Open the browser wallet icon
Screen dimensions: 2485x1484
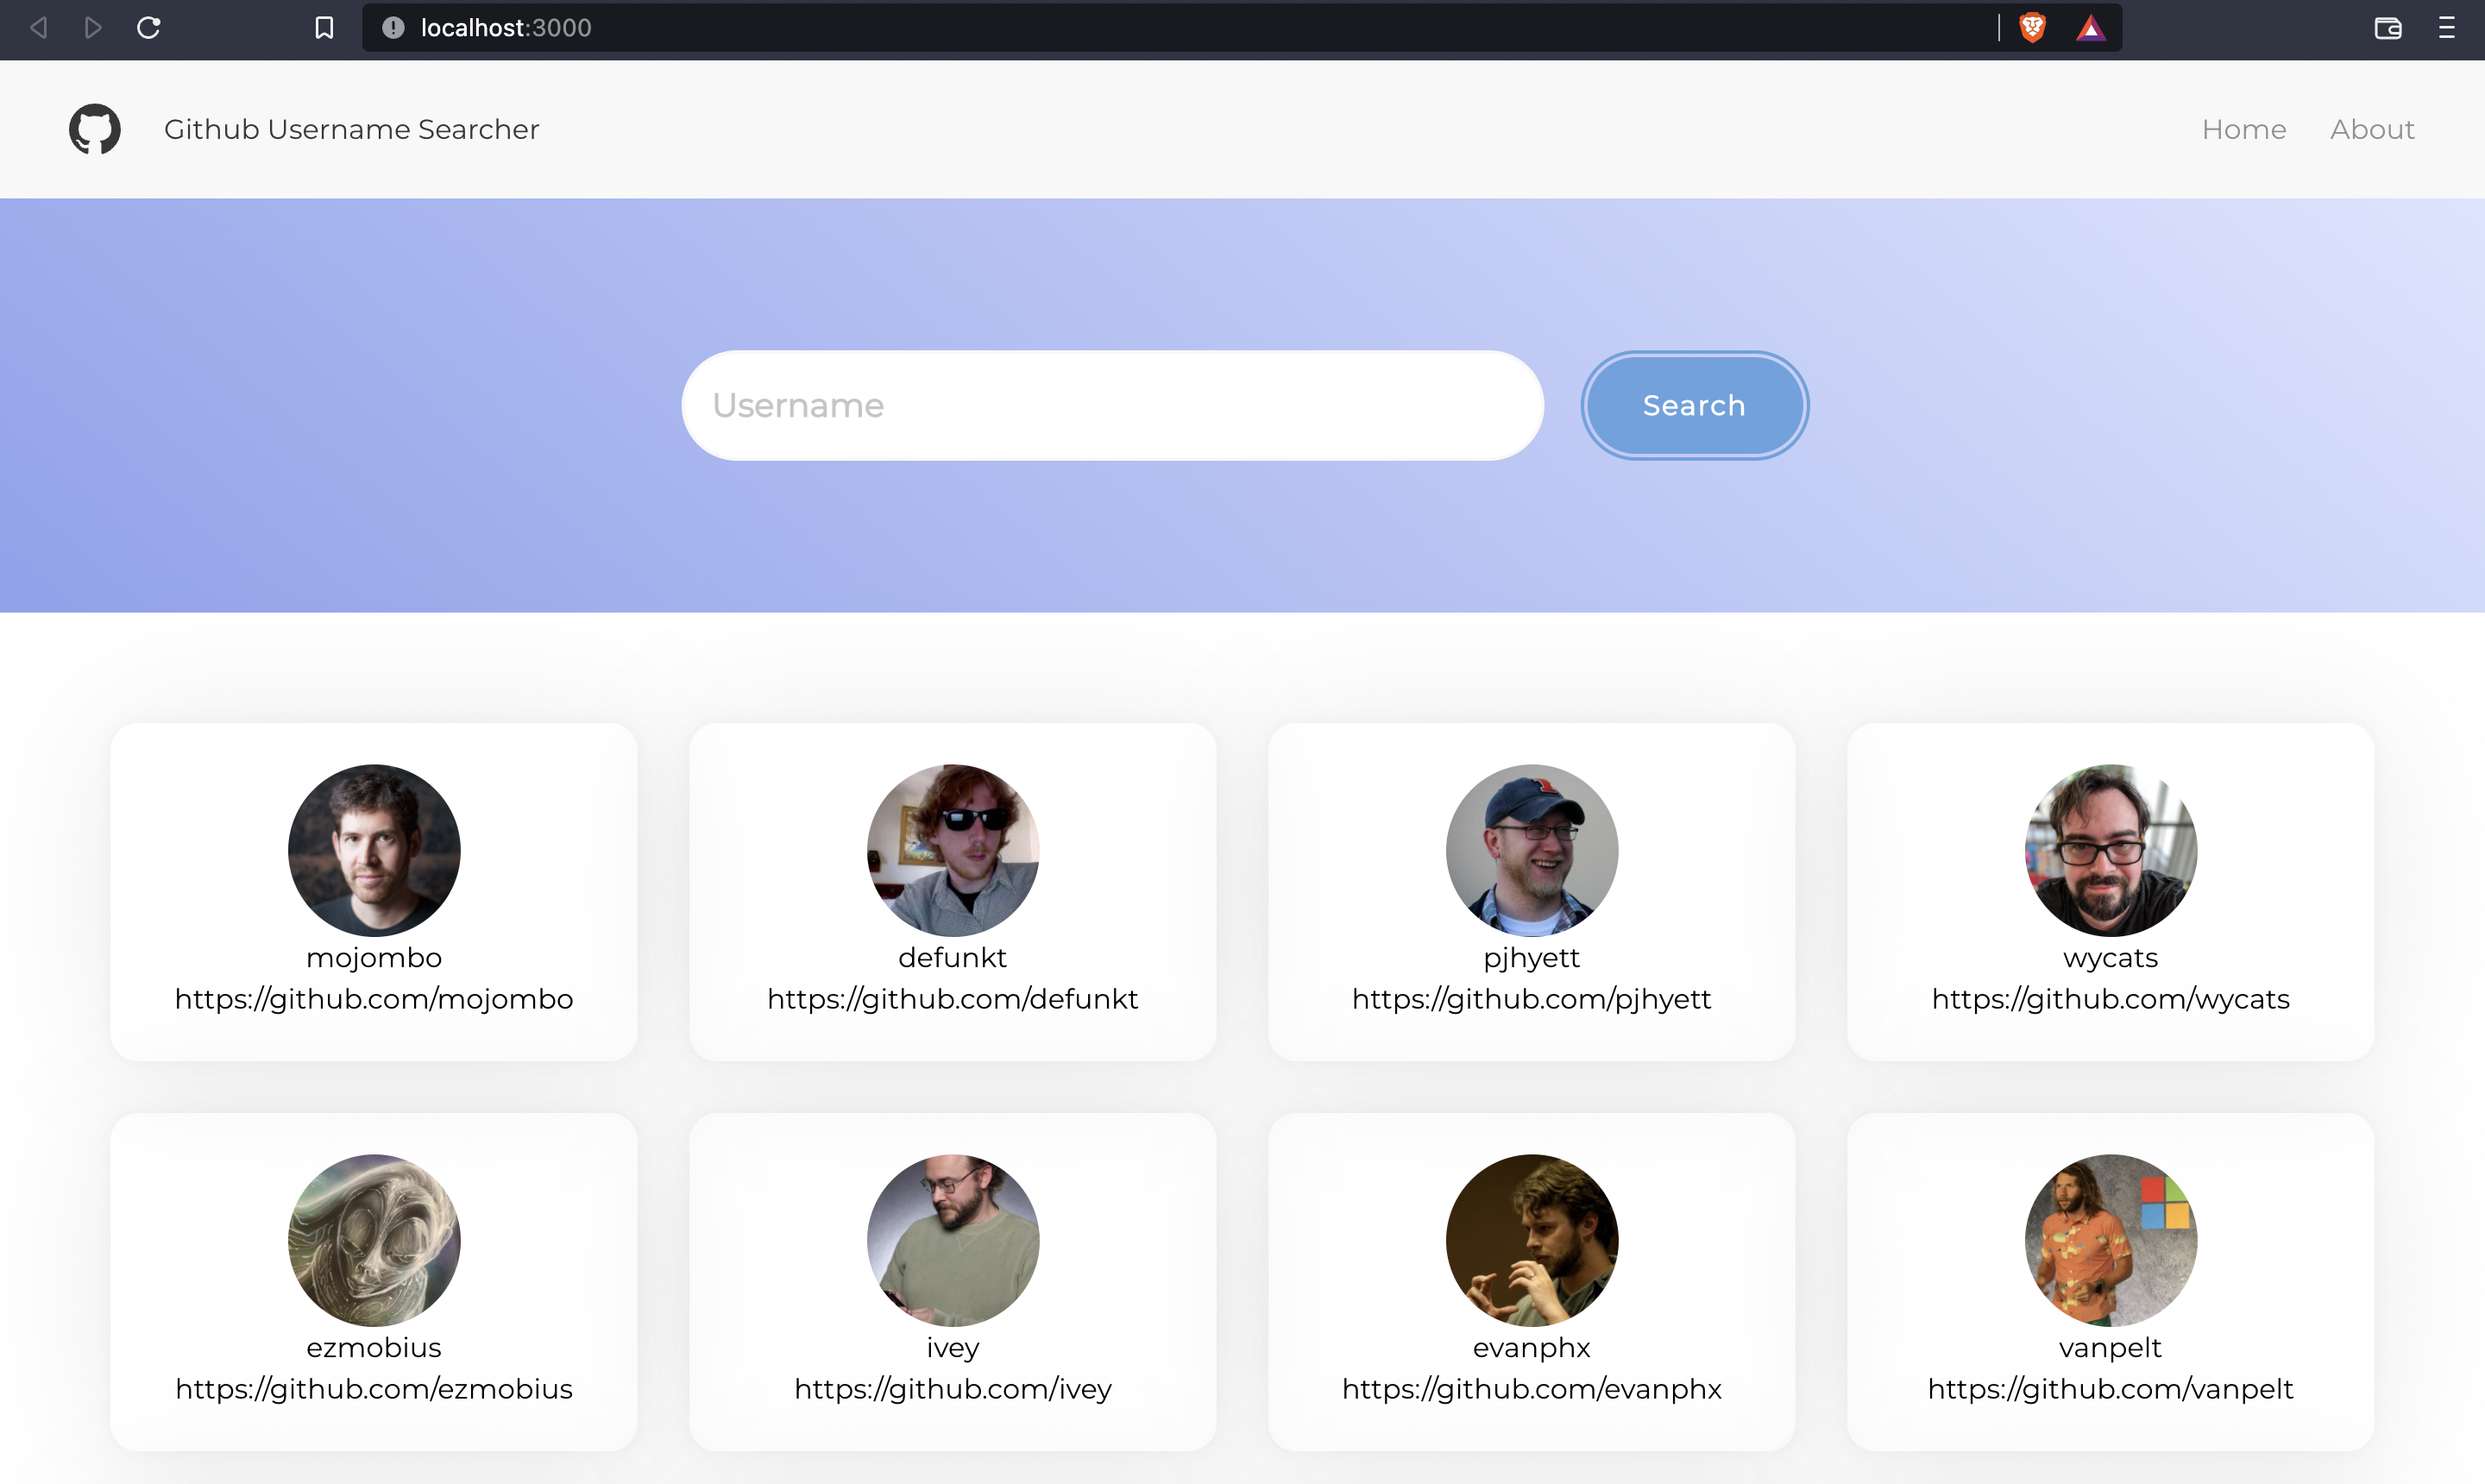click(x=2388, y=28)
